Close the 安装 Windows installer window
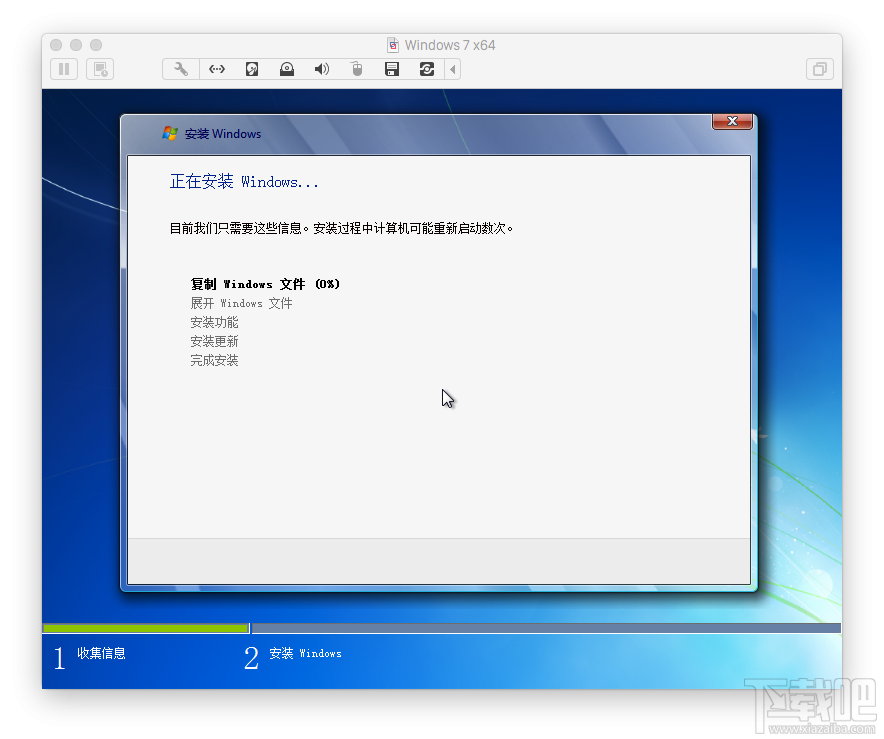This screenshot has width=884, height=739. [x=732, y=121]
